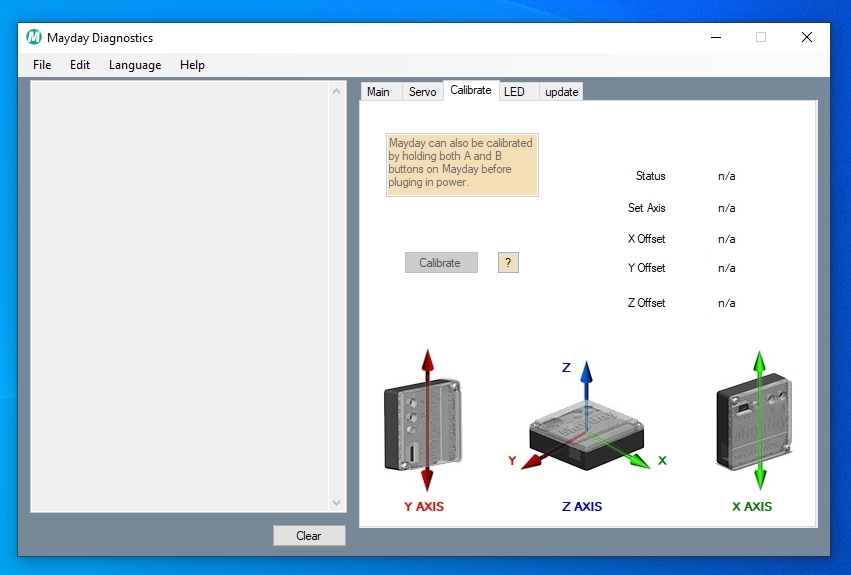851x575 pixels.
Task: Open the Language menu
Action: pyautogui.click(x=135, y=65)
